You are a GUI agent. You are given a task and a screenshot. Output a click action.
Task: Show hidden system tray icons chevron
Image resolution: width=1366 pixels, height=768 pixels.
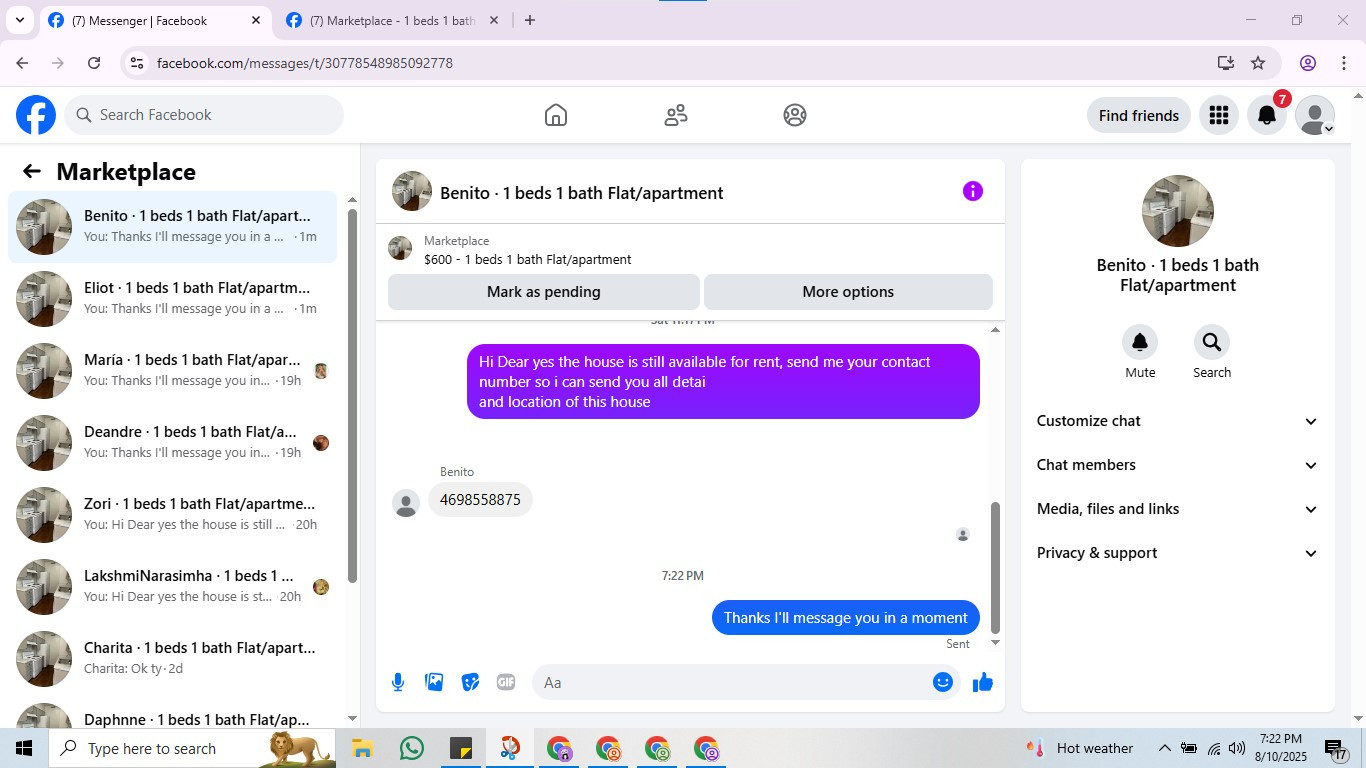tap(1165, 748)
